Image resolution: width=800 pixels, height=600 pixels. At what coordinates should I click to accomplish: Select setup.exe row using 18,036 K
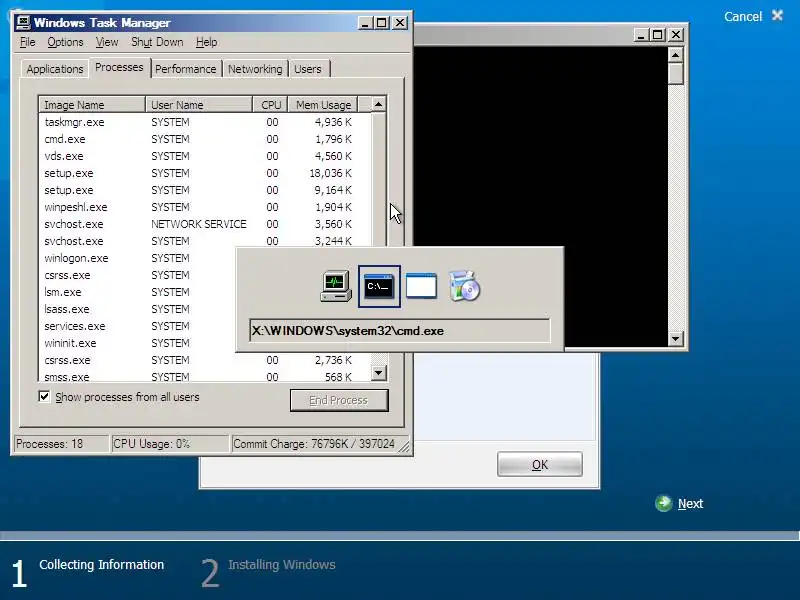pos(205,173)
